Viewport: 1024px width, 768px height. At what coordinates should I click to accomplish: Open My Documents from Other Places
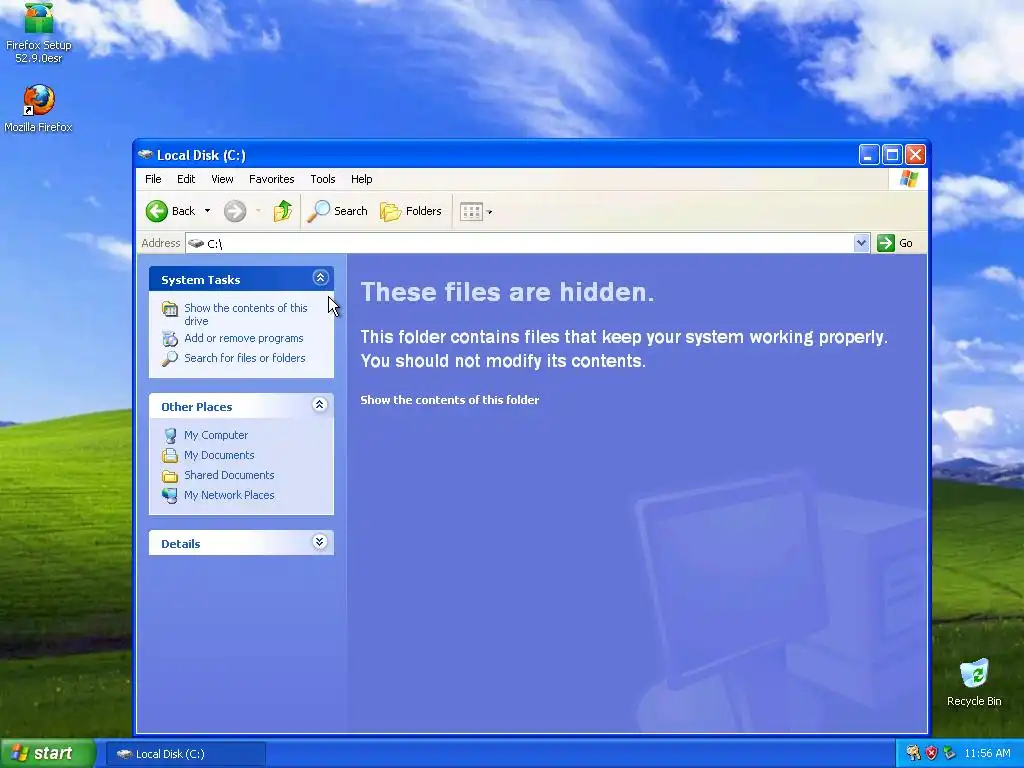pyautogui.click(x=219, y=455)
